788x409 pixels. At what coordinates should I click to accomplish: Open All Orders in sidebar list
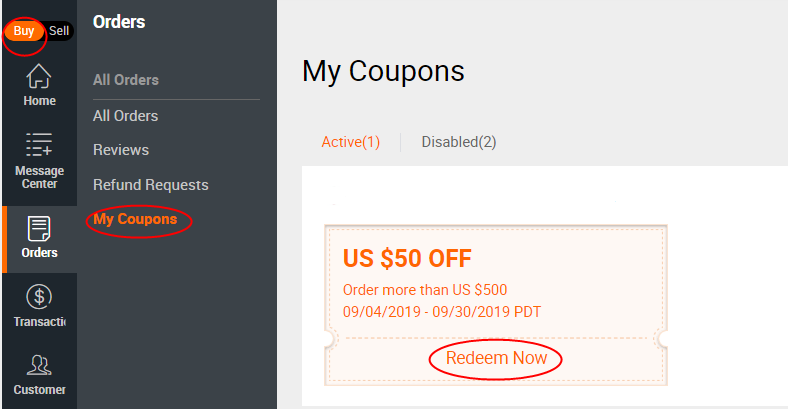(125, 116)
